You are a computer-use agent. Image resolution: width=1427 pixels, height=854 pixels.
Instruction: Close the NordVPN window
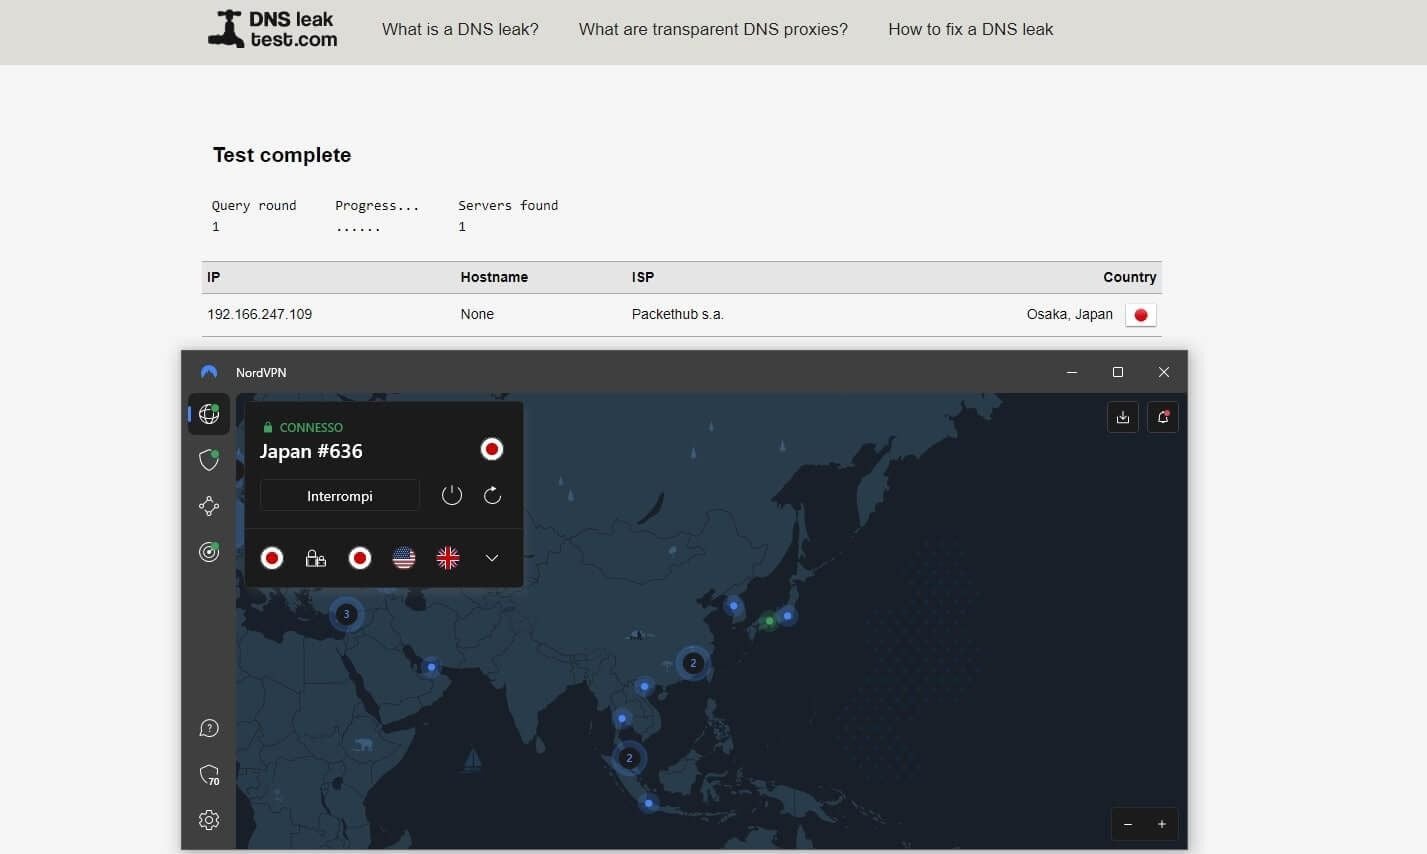[1164, 372]
